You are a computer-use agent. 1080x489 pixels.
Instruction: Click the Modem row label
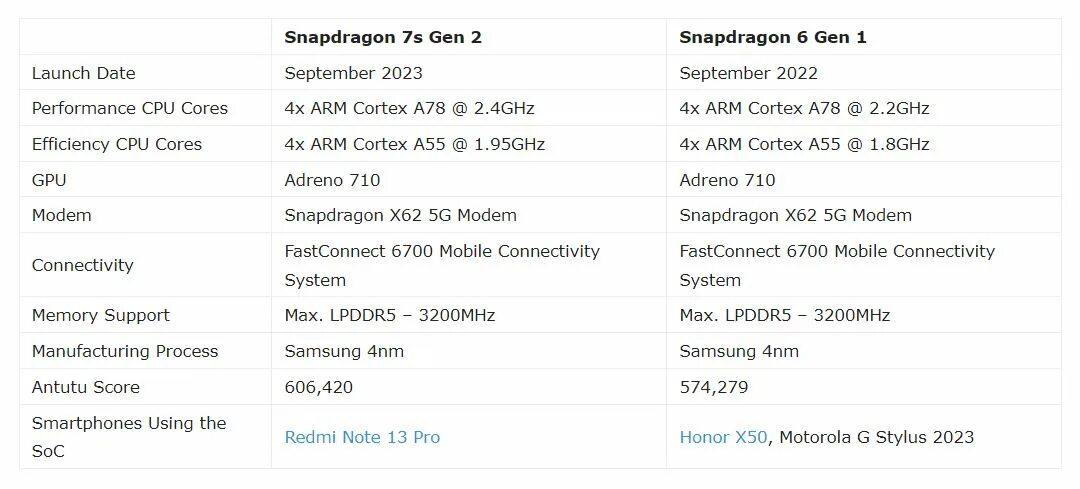[x=61, y=215]
